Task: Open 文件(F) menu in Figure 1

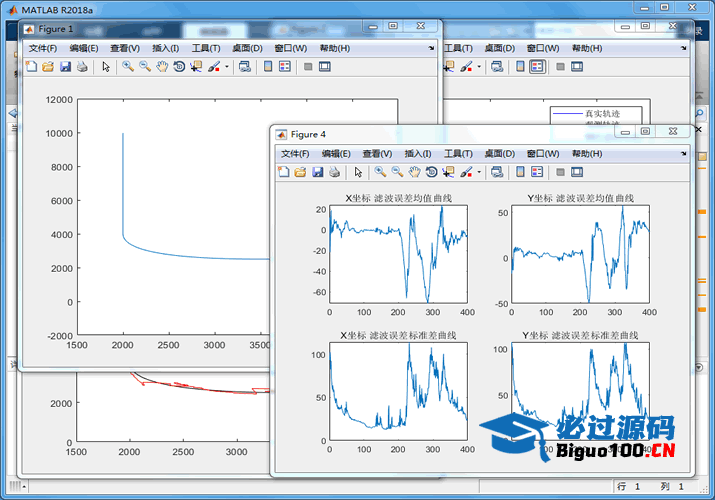Action: 43,48
